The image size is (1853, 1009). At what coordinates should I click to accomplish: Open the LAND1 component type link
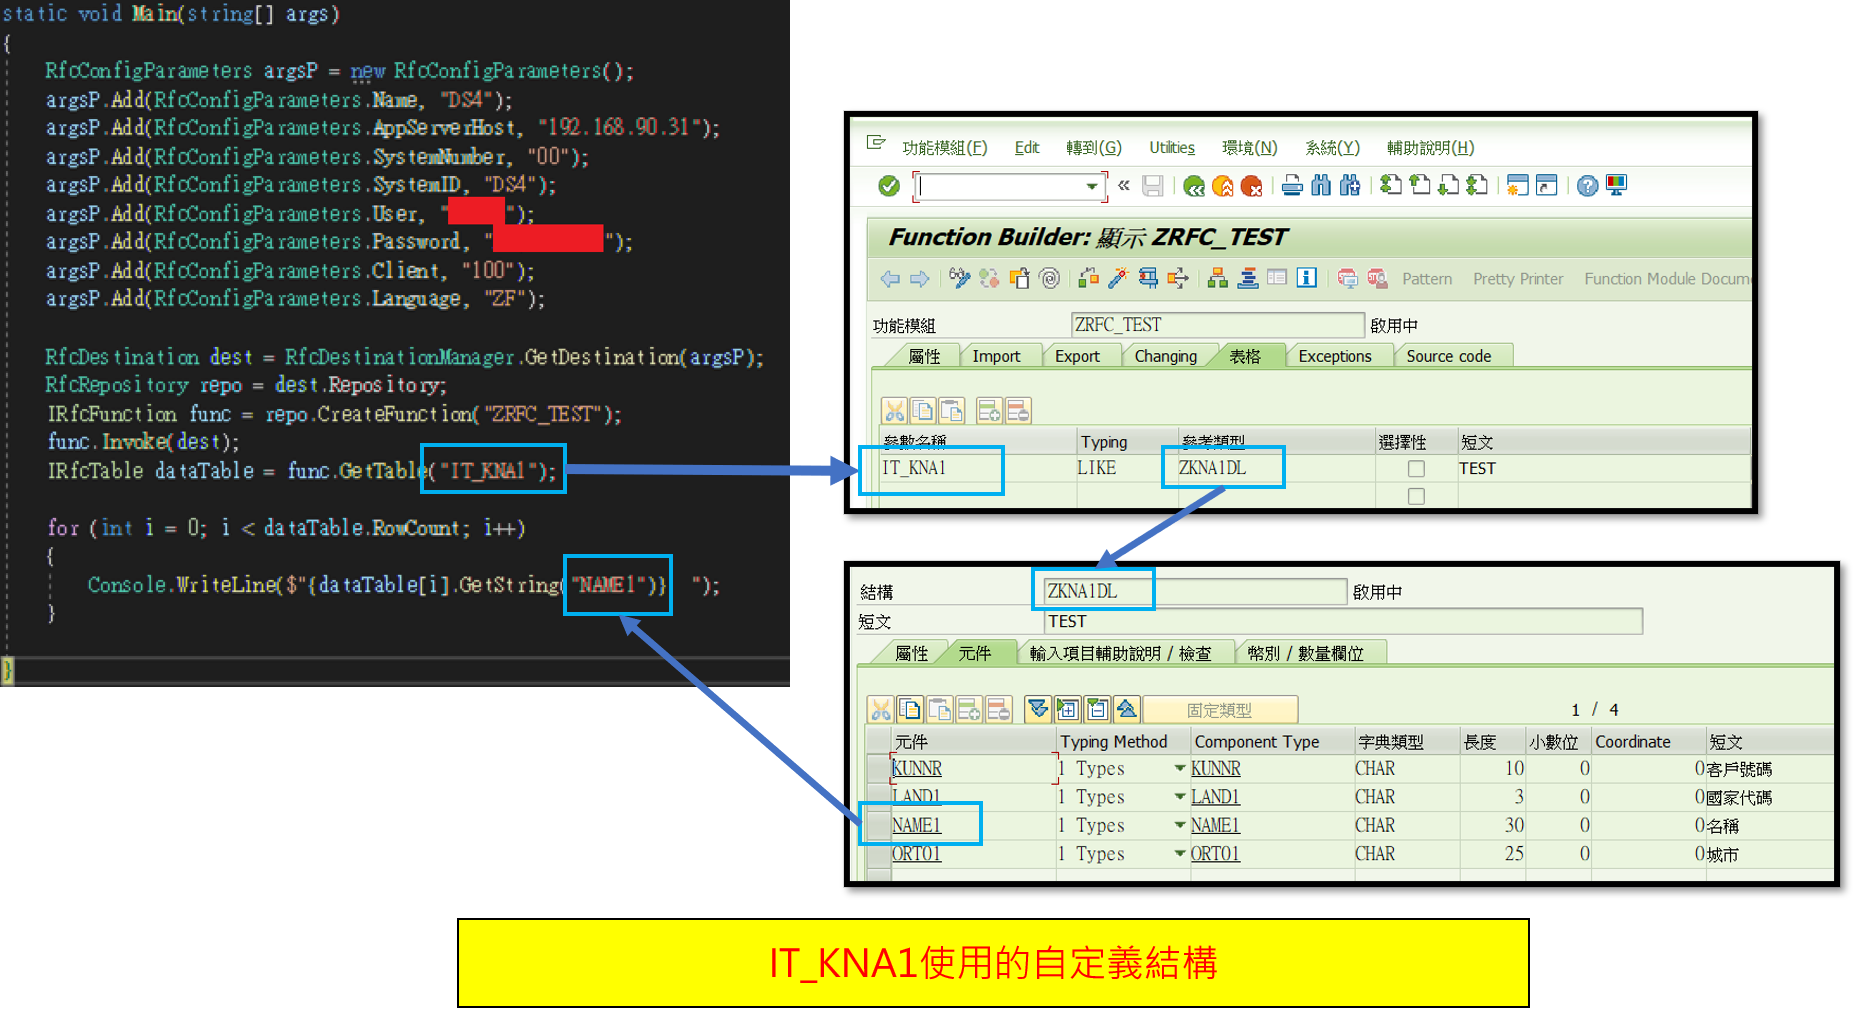tap(1215, 797)
